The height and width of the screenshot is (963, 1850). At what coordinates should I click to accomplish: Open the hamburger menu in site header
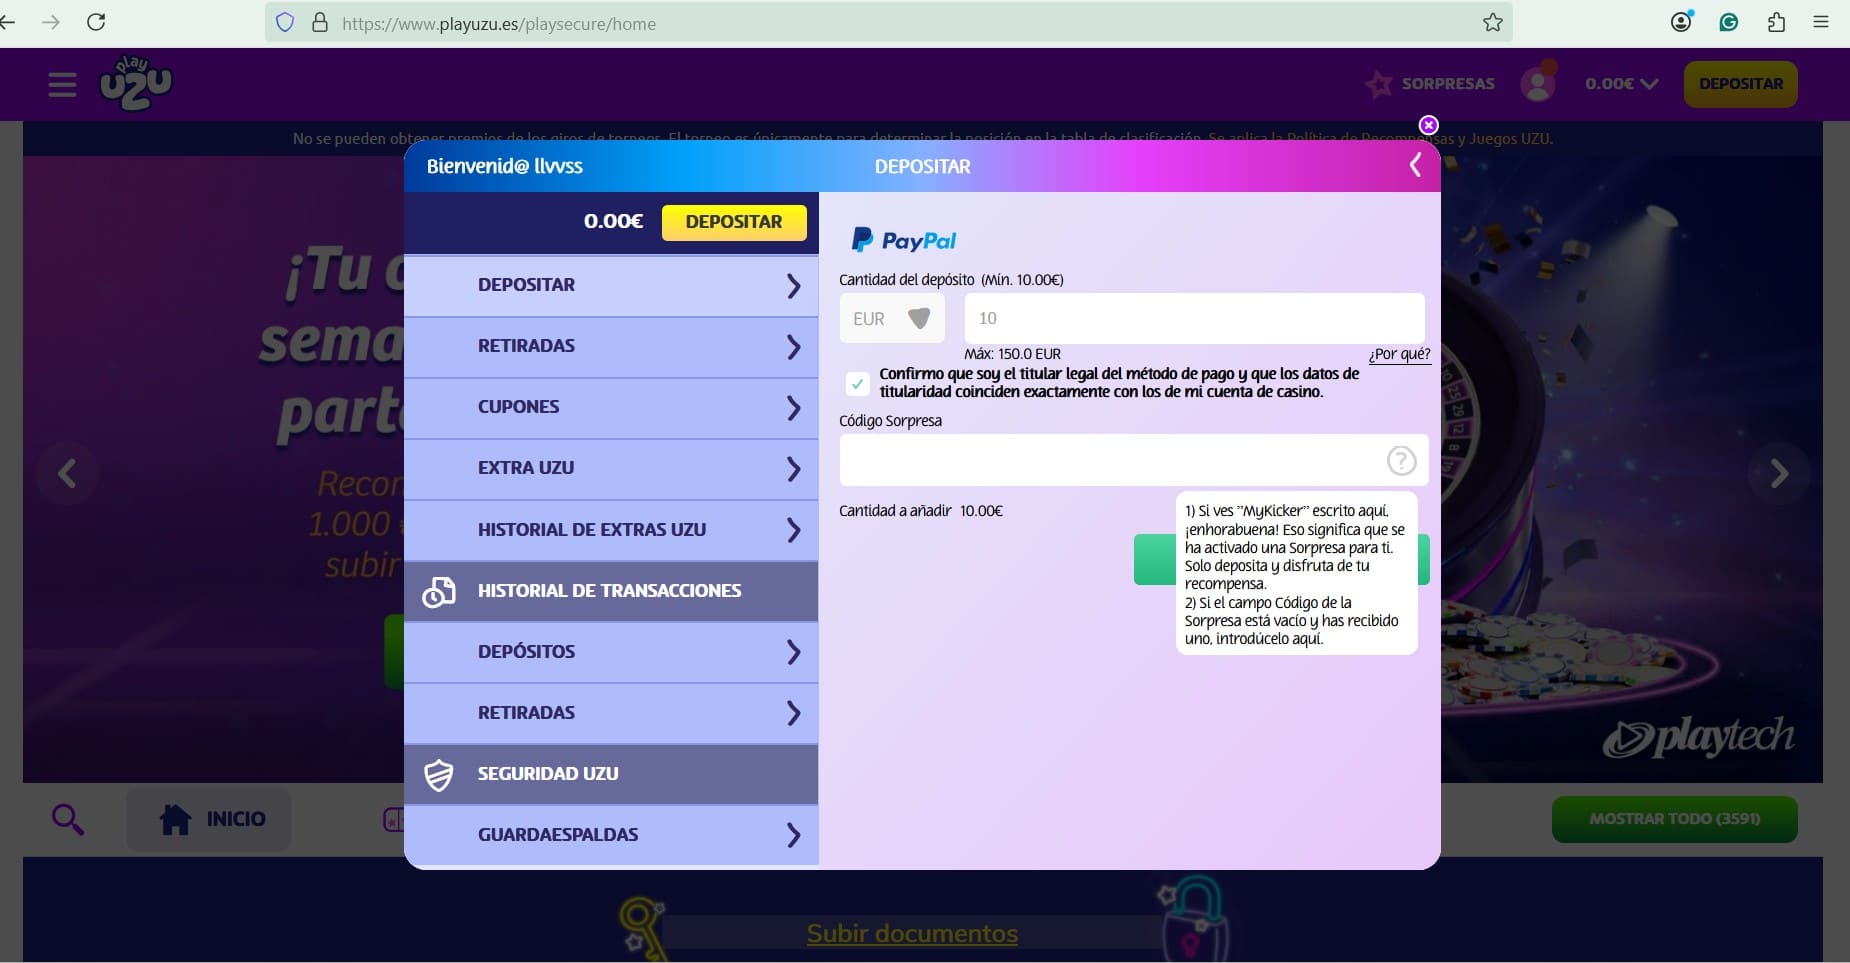tap(62, 84)
